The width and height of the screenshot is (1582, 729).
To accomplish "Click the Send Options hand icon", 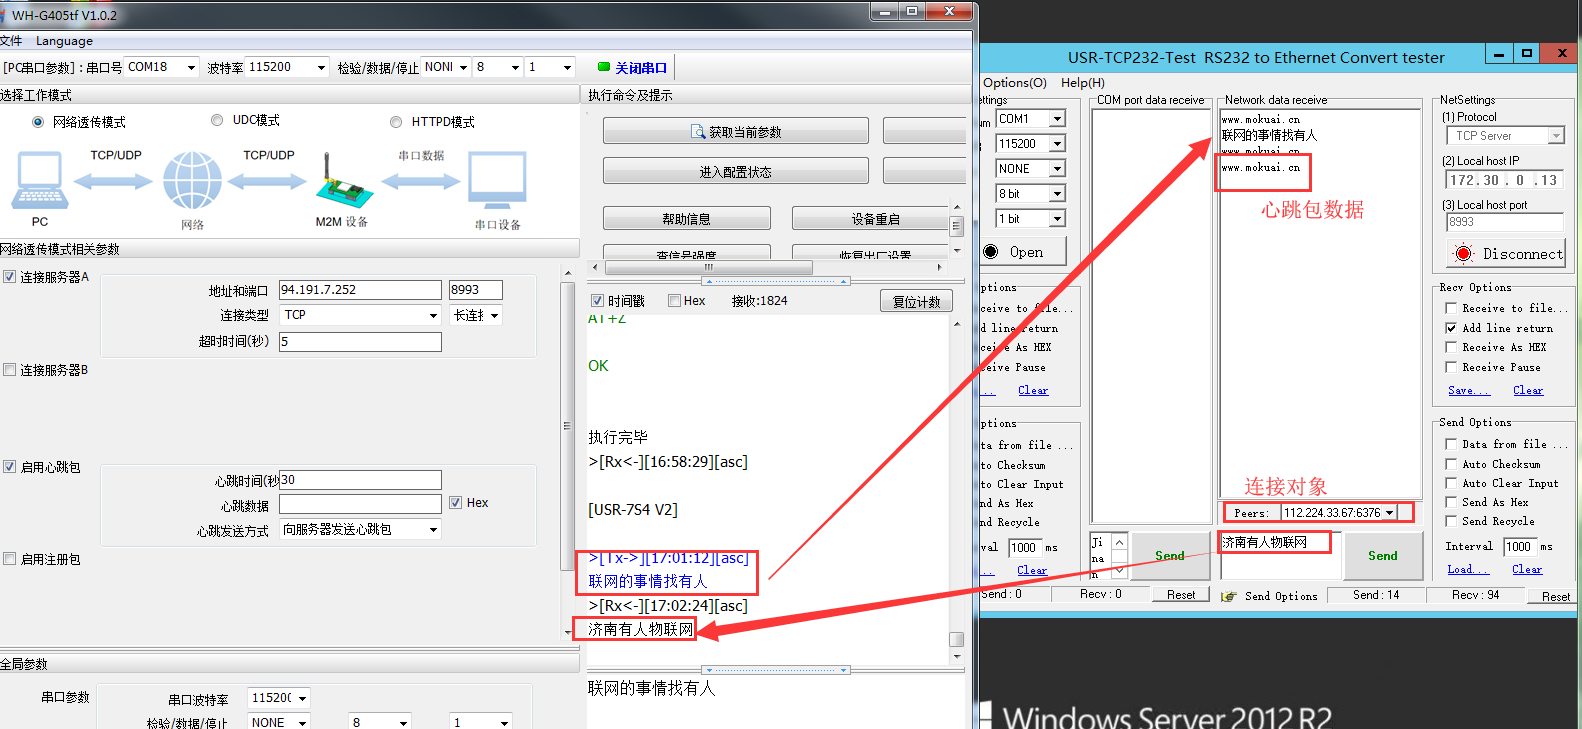I will coord(1228,596).
